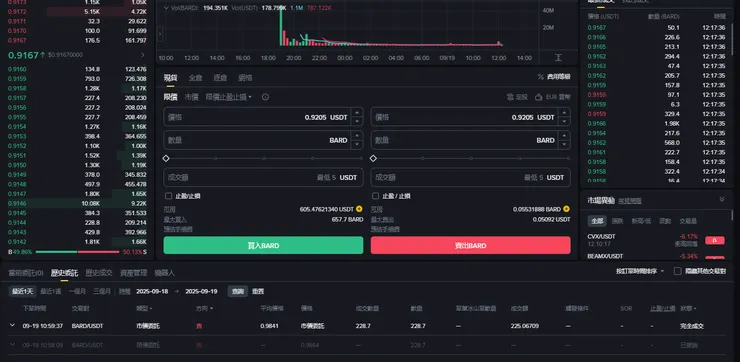Open the bots tab
This screenshot has height=362, width=740.
click(x=165, y=273)
